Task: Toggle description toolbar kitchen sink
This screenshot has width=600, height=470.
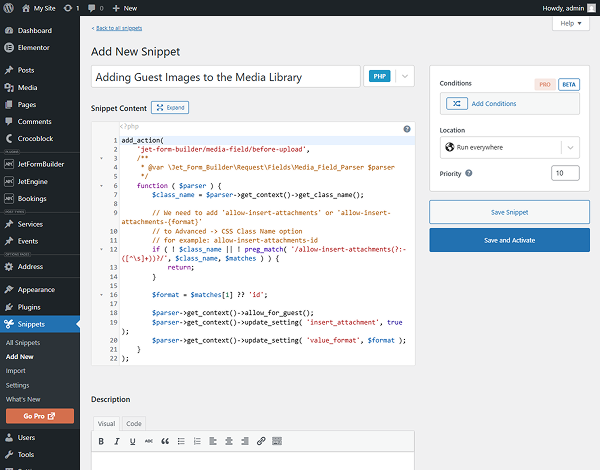Action: click(277, 441)
